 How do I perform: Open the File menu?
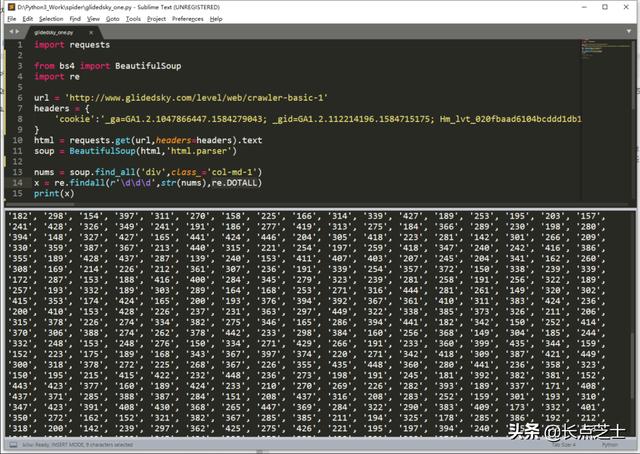click(12, 19)
